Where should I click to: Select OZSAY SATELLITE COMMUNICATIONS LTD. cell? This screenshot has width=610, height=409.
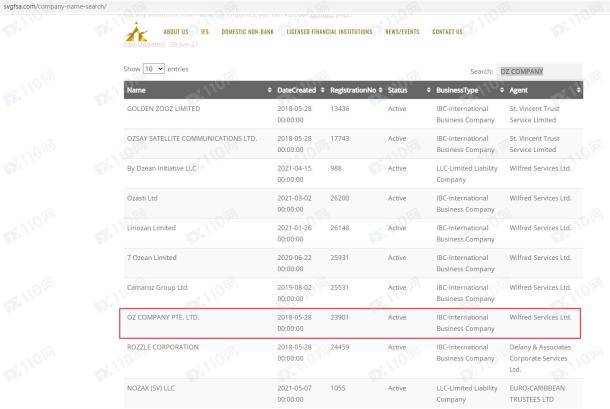(192, 139)
